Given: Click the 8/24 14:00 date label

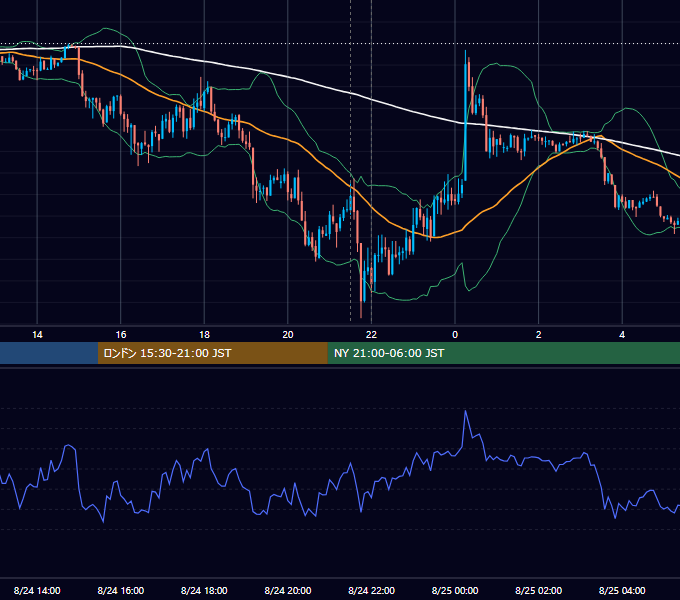Looking at the screenshot, I should click(x=37, y=590).
